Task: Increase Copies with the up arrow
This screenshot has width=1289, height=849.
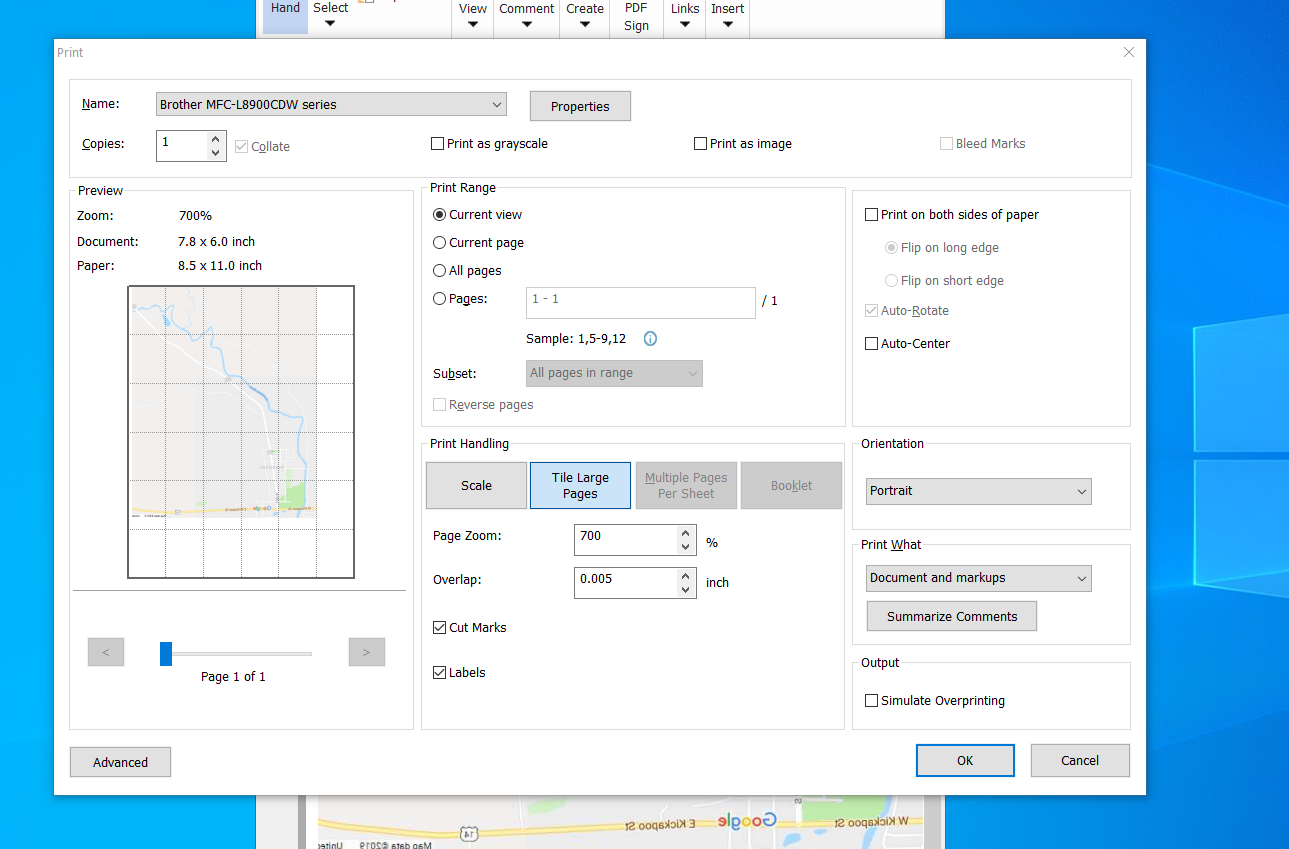Action: pyautogui.click(x=215, y=139)
